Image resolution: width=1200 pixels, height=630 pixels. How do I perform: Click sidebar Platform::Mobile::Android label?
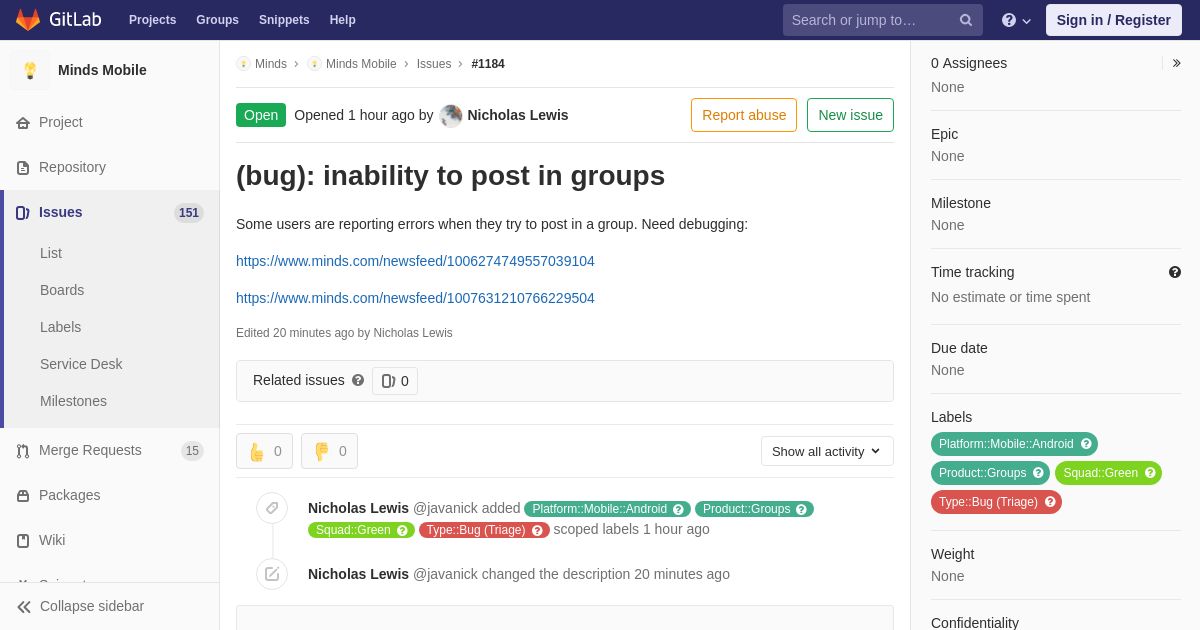click(x=1006, y=444)
